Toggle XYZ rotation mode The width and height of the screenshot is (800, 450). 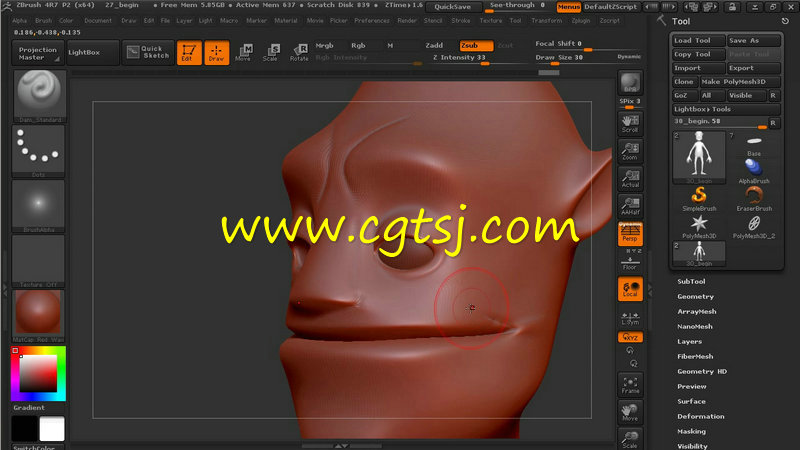coord(630,337)
